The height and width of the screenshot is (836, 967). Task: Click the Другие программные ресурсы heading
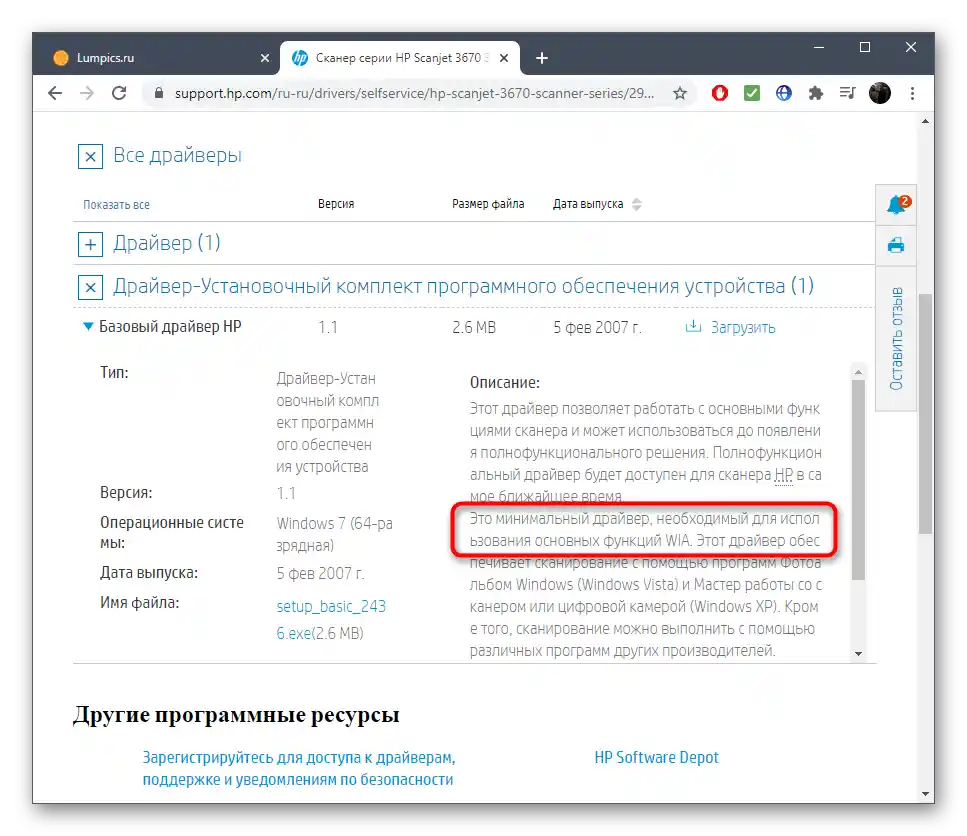pyautogui.click(x=236, y=715)
